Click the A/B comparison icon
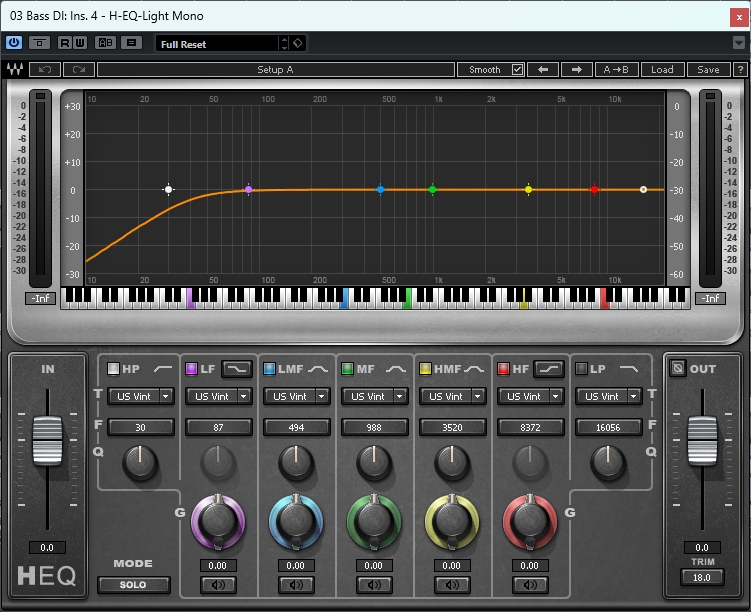 tap(105, 43)
